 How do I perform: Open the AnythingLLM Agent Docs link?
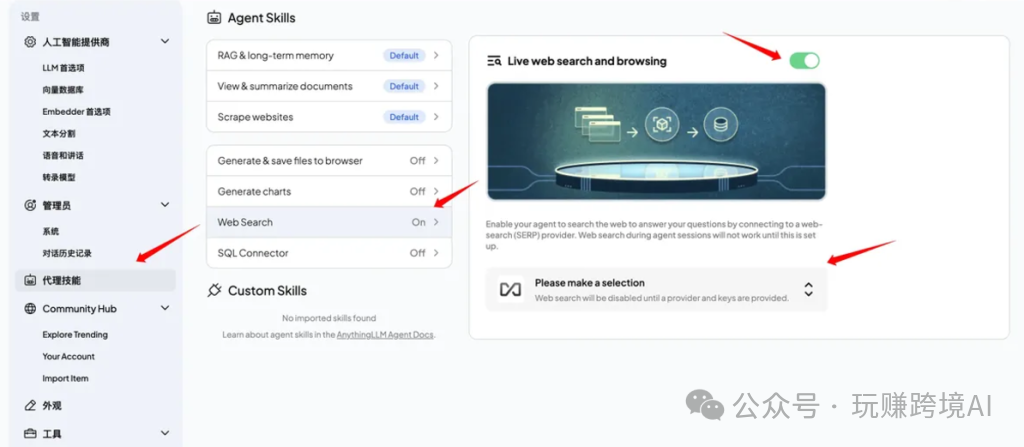tap(385, 335)
